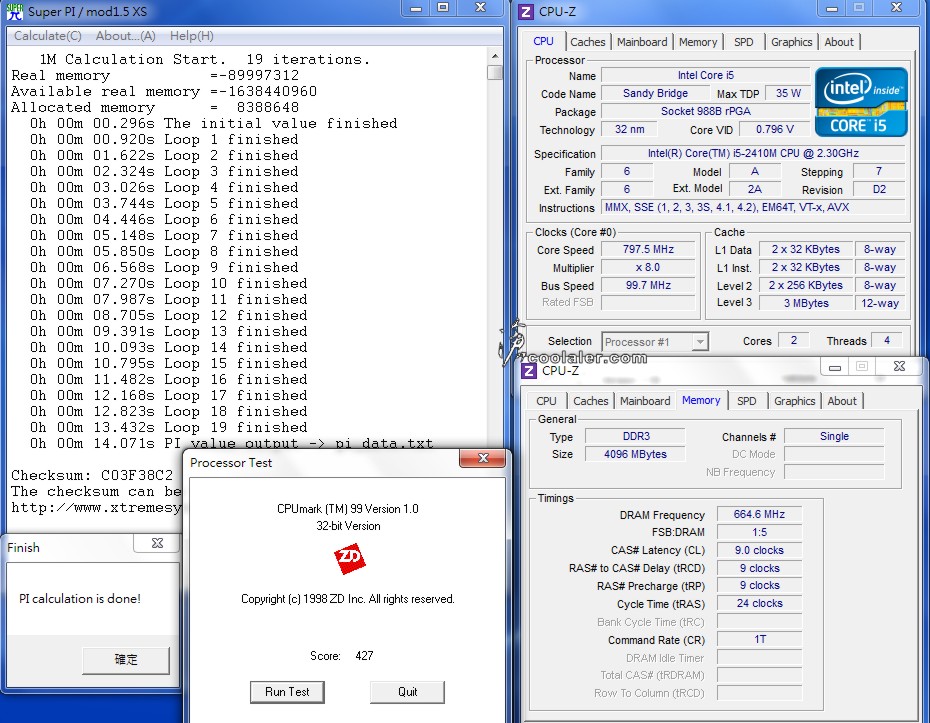Close the Finish dialog using its X button
Screen dimensions: 930x723
(x=157, y=543)
